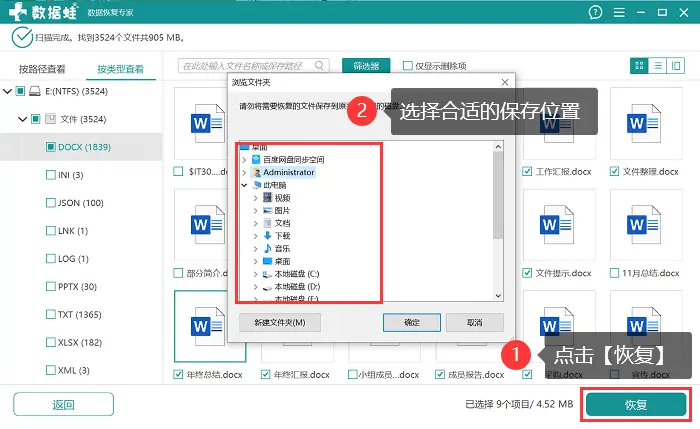Click the search magnifier icon
Viewport: 700px width, 429px height.
(x=319, y=65)
